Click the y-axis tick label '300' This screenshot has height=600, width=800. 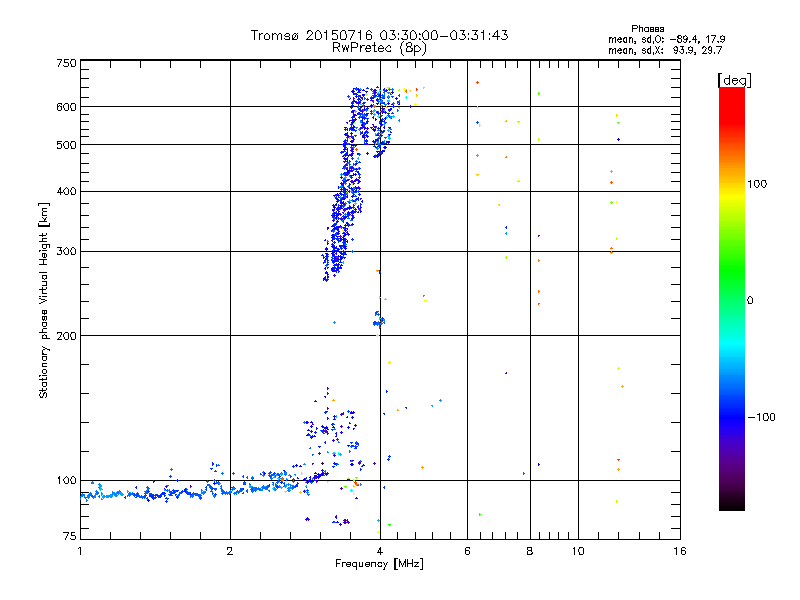coord(66,251)
